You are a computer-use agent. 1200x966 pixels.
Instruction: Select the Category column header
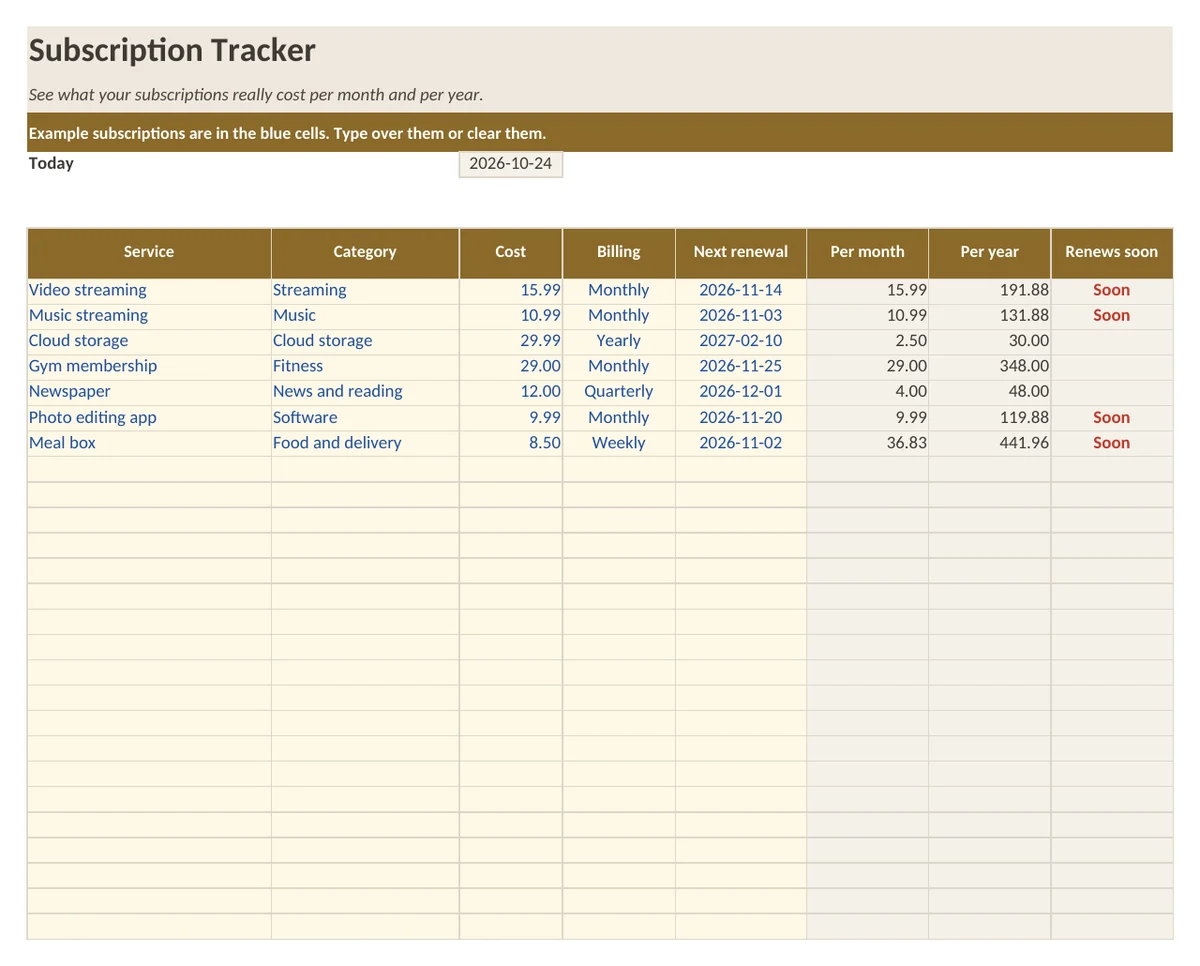(x=365, y=252)
